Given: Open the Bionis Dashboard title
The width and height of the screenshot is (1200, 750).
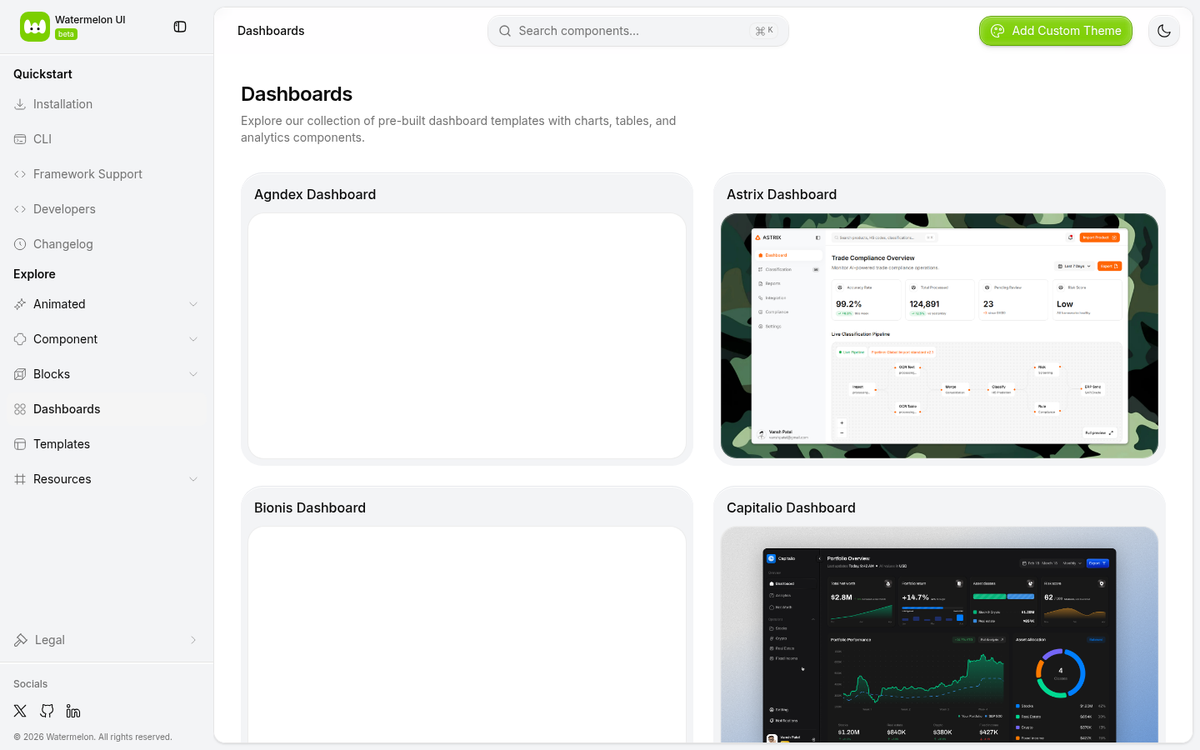Looking at the screenshot, I should pos(310,508).
